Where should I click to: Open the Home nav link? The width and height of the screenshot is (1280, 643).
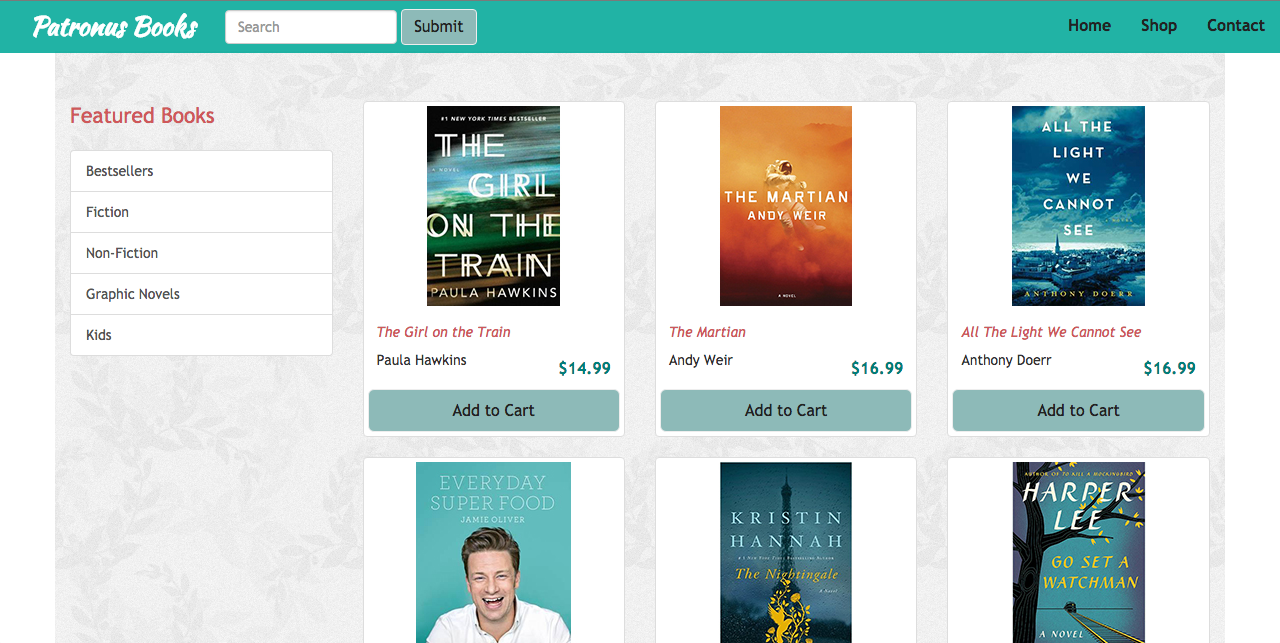tap(1089, 26)
